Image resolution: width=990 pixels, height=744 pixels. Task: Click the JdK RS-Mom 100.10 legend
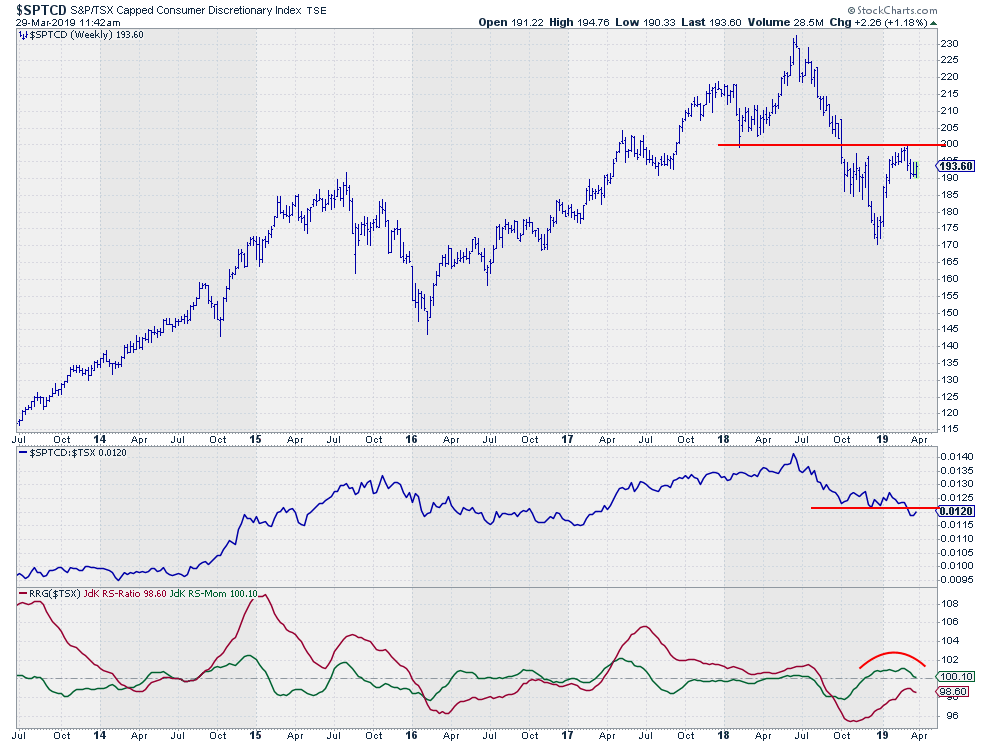tap(213, 594)
